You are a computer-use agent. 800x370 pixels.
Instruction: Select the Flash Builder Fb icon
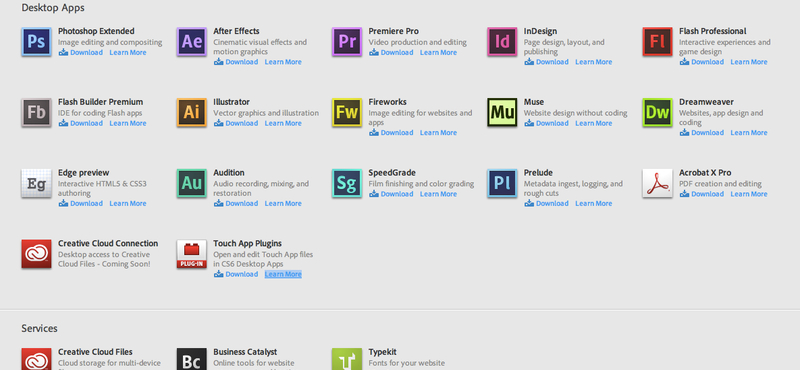[x=36, y=112]
